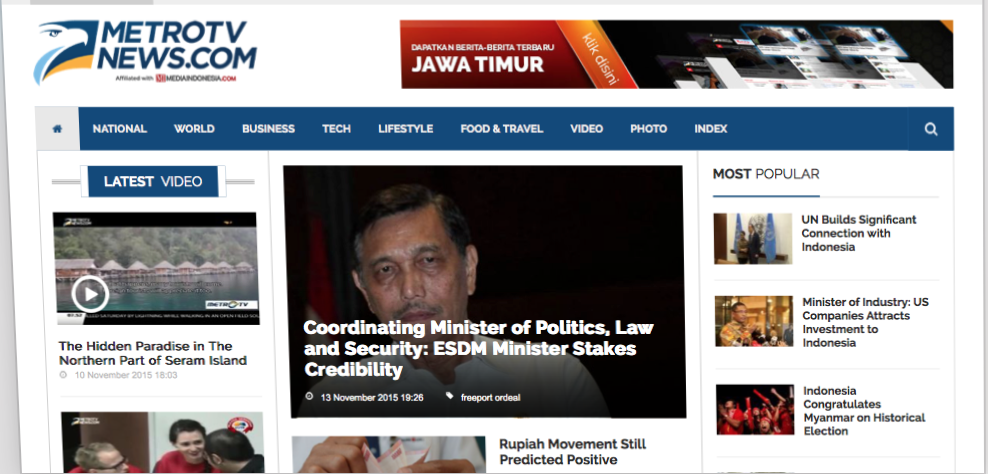Click the home icon in navigation bar
Image resolution: width=988 pixels, height=474 pixels.
coord(57,129)
